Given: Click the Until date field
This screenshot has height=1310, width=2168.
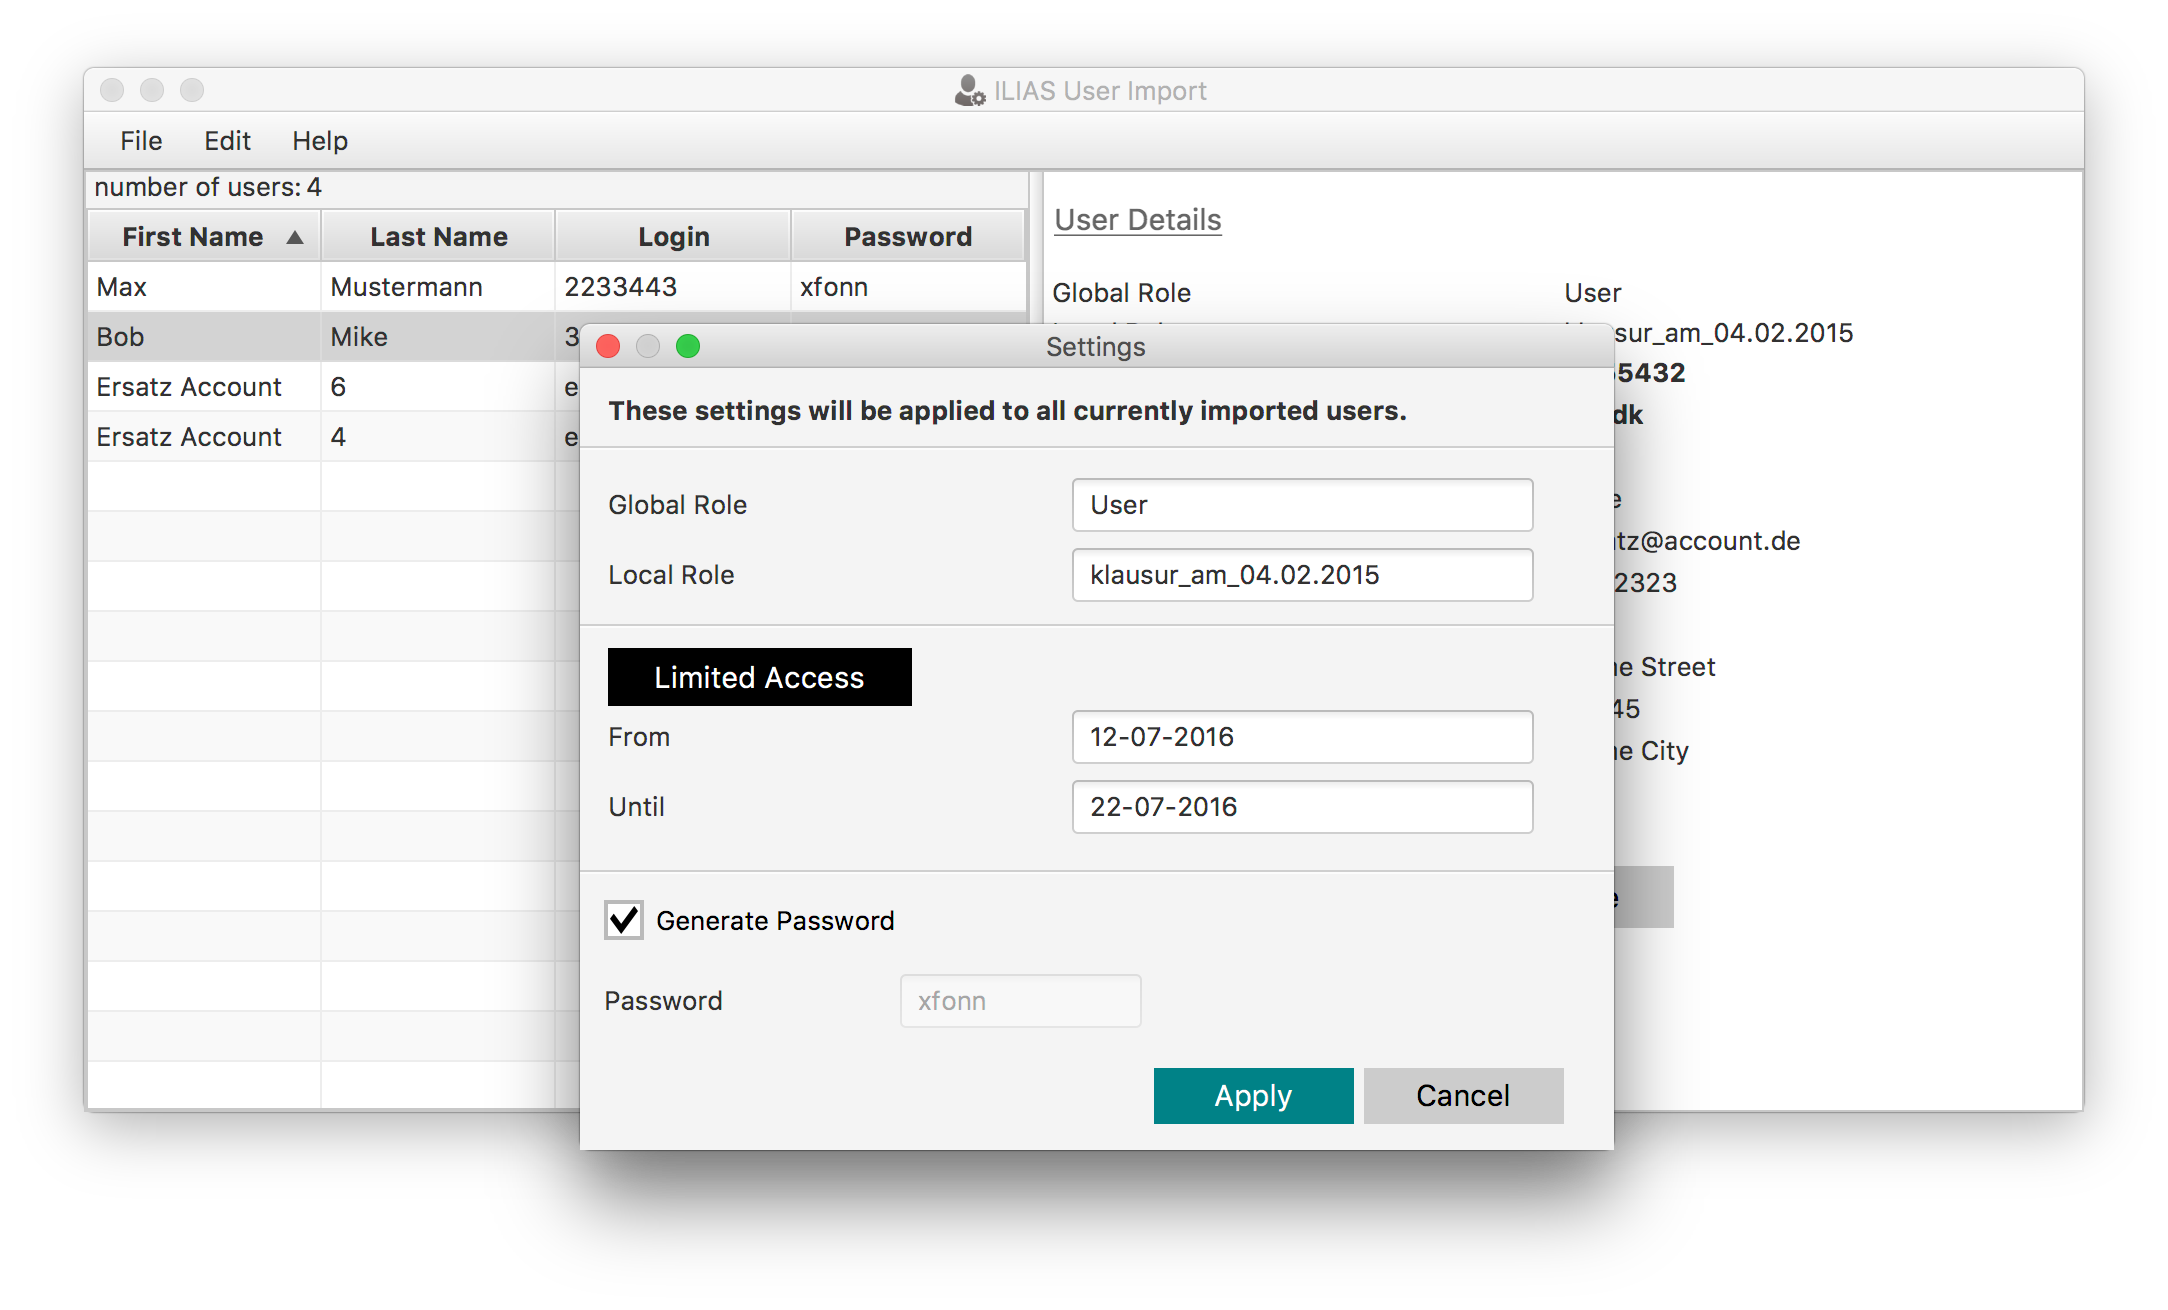Looking at the screenshot, I should (1302, 807).
